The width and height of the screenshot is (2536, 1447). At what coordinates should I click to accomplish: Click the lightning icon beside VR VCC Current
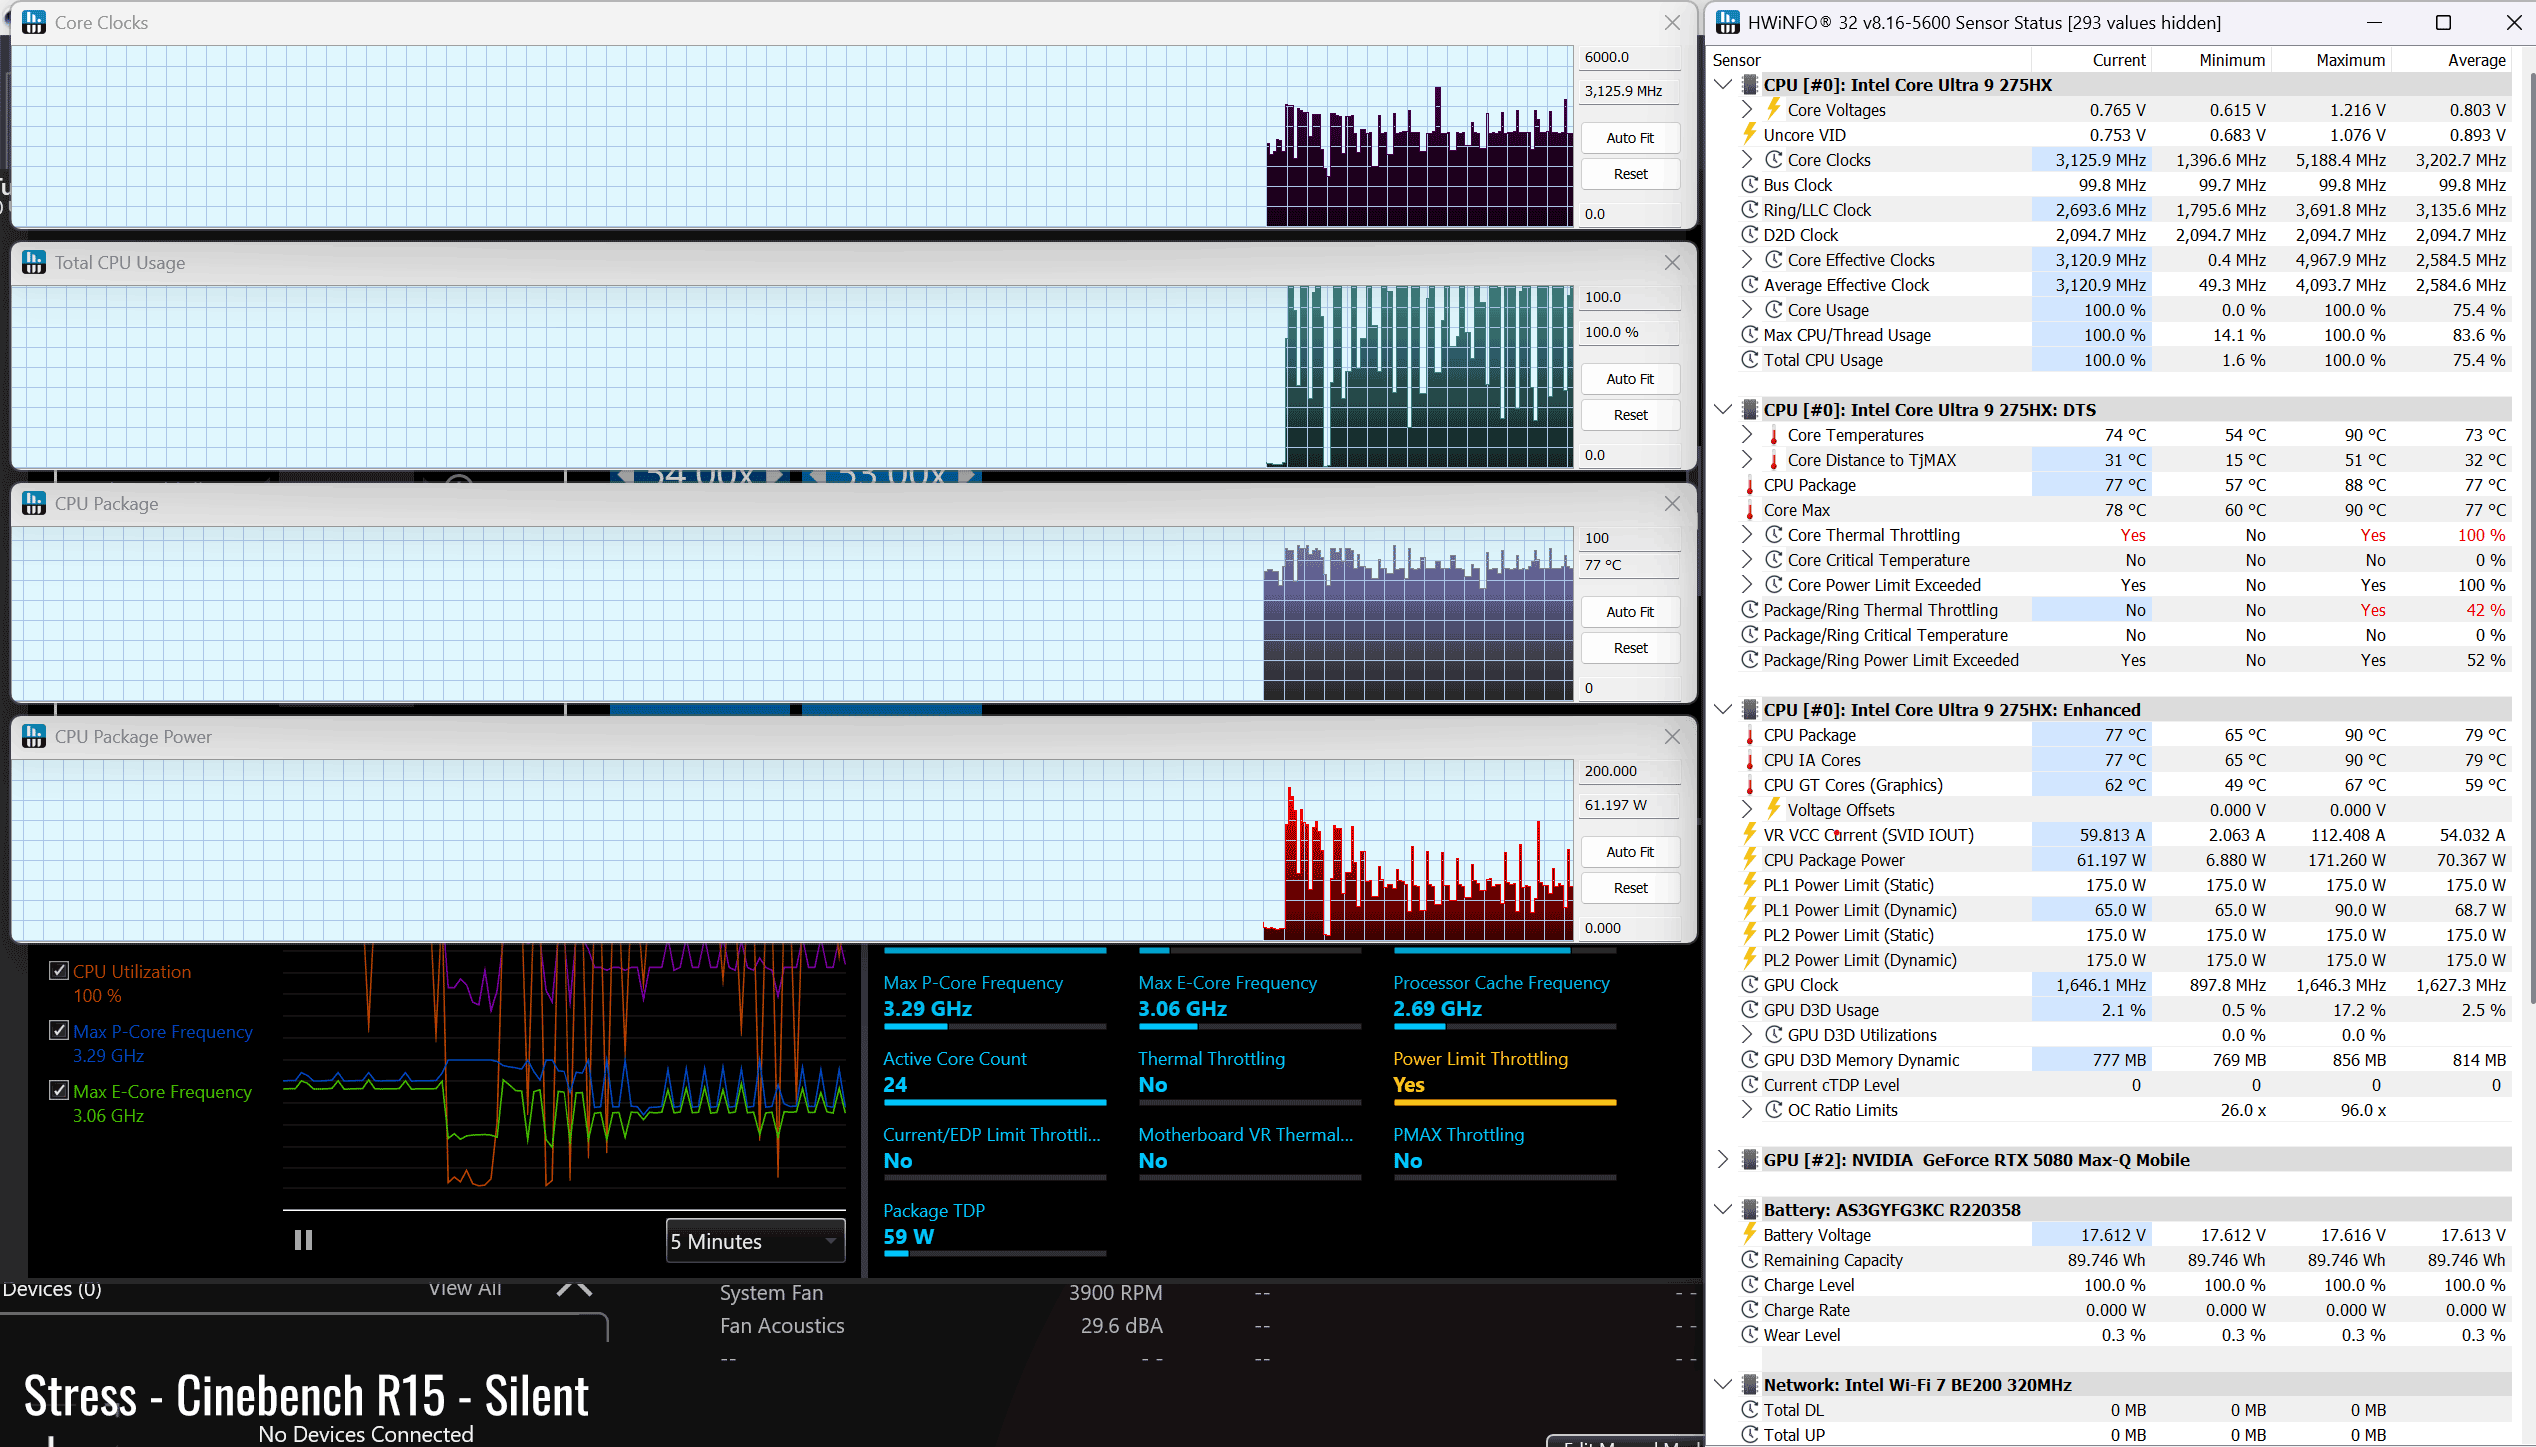[x=1750, y=834]
